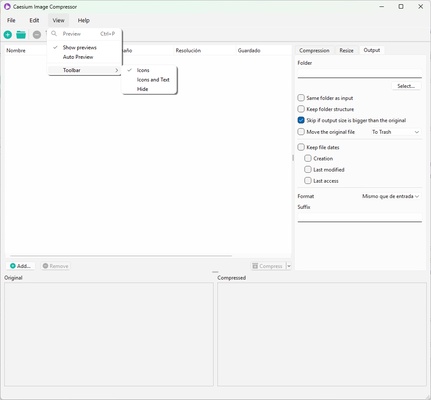The width and height of the screenshot is (431, 400).
Task: Open the Compress button dropdown arrow
Action: click(x=289, y=266)
